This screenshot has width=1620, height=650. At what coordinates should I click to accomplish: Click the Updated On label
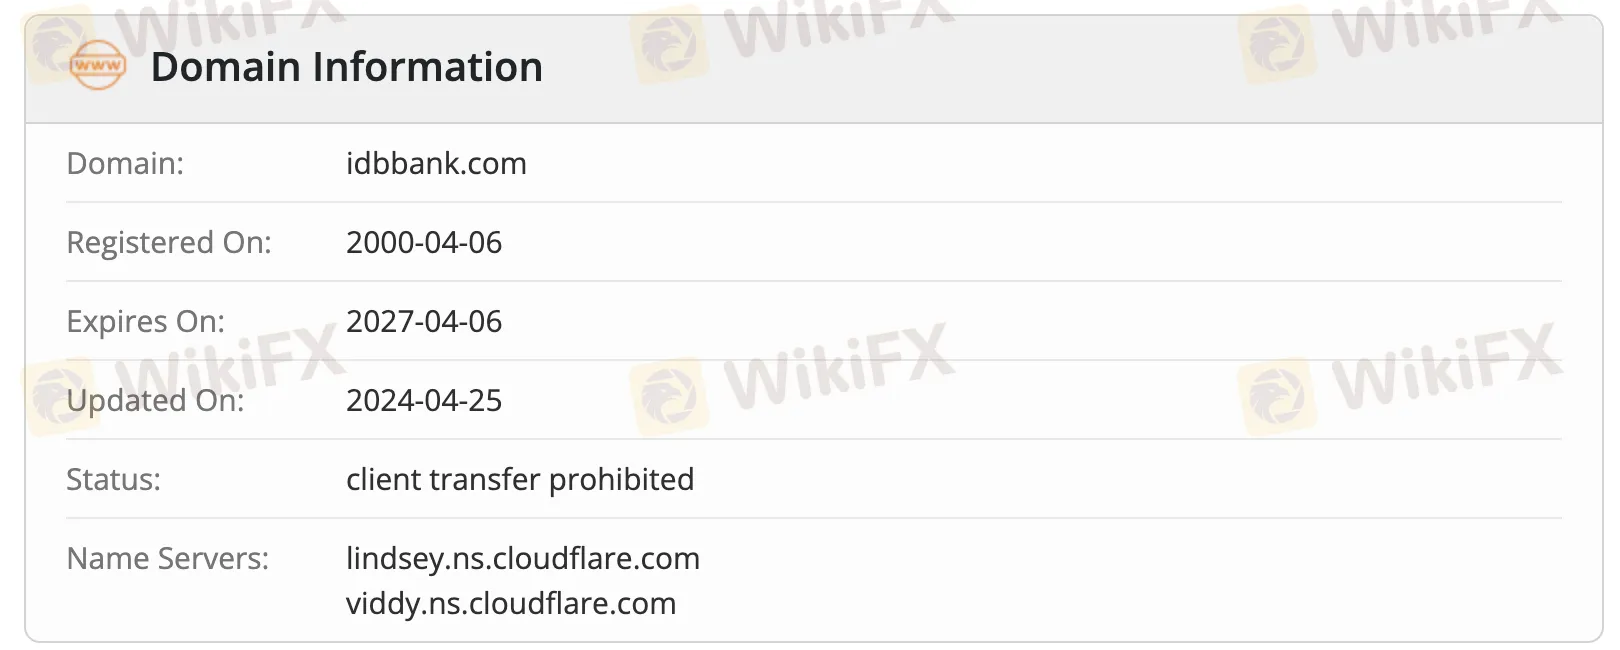(155, 400)
